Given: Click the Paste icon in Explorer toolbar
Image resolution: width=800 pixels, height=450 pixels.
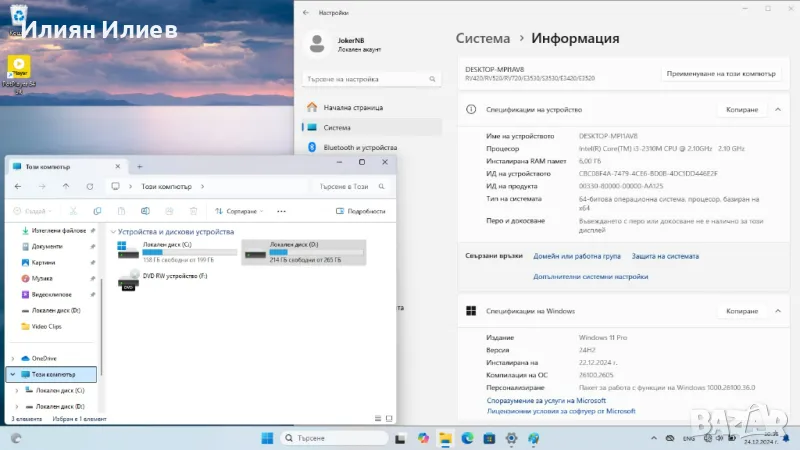Looking at the screenshot, I should tap(121, 211).
